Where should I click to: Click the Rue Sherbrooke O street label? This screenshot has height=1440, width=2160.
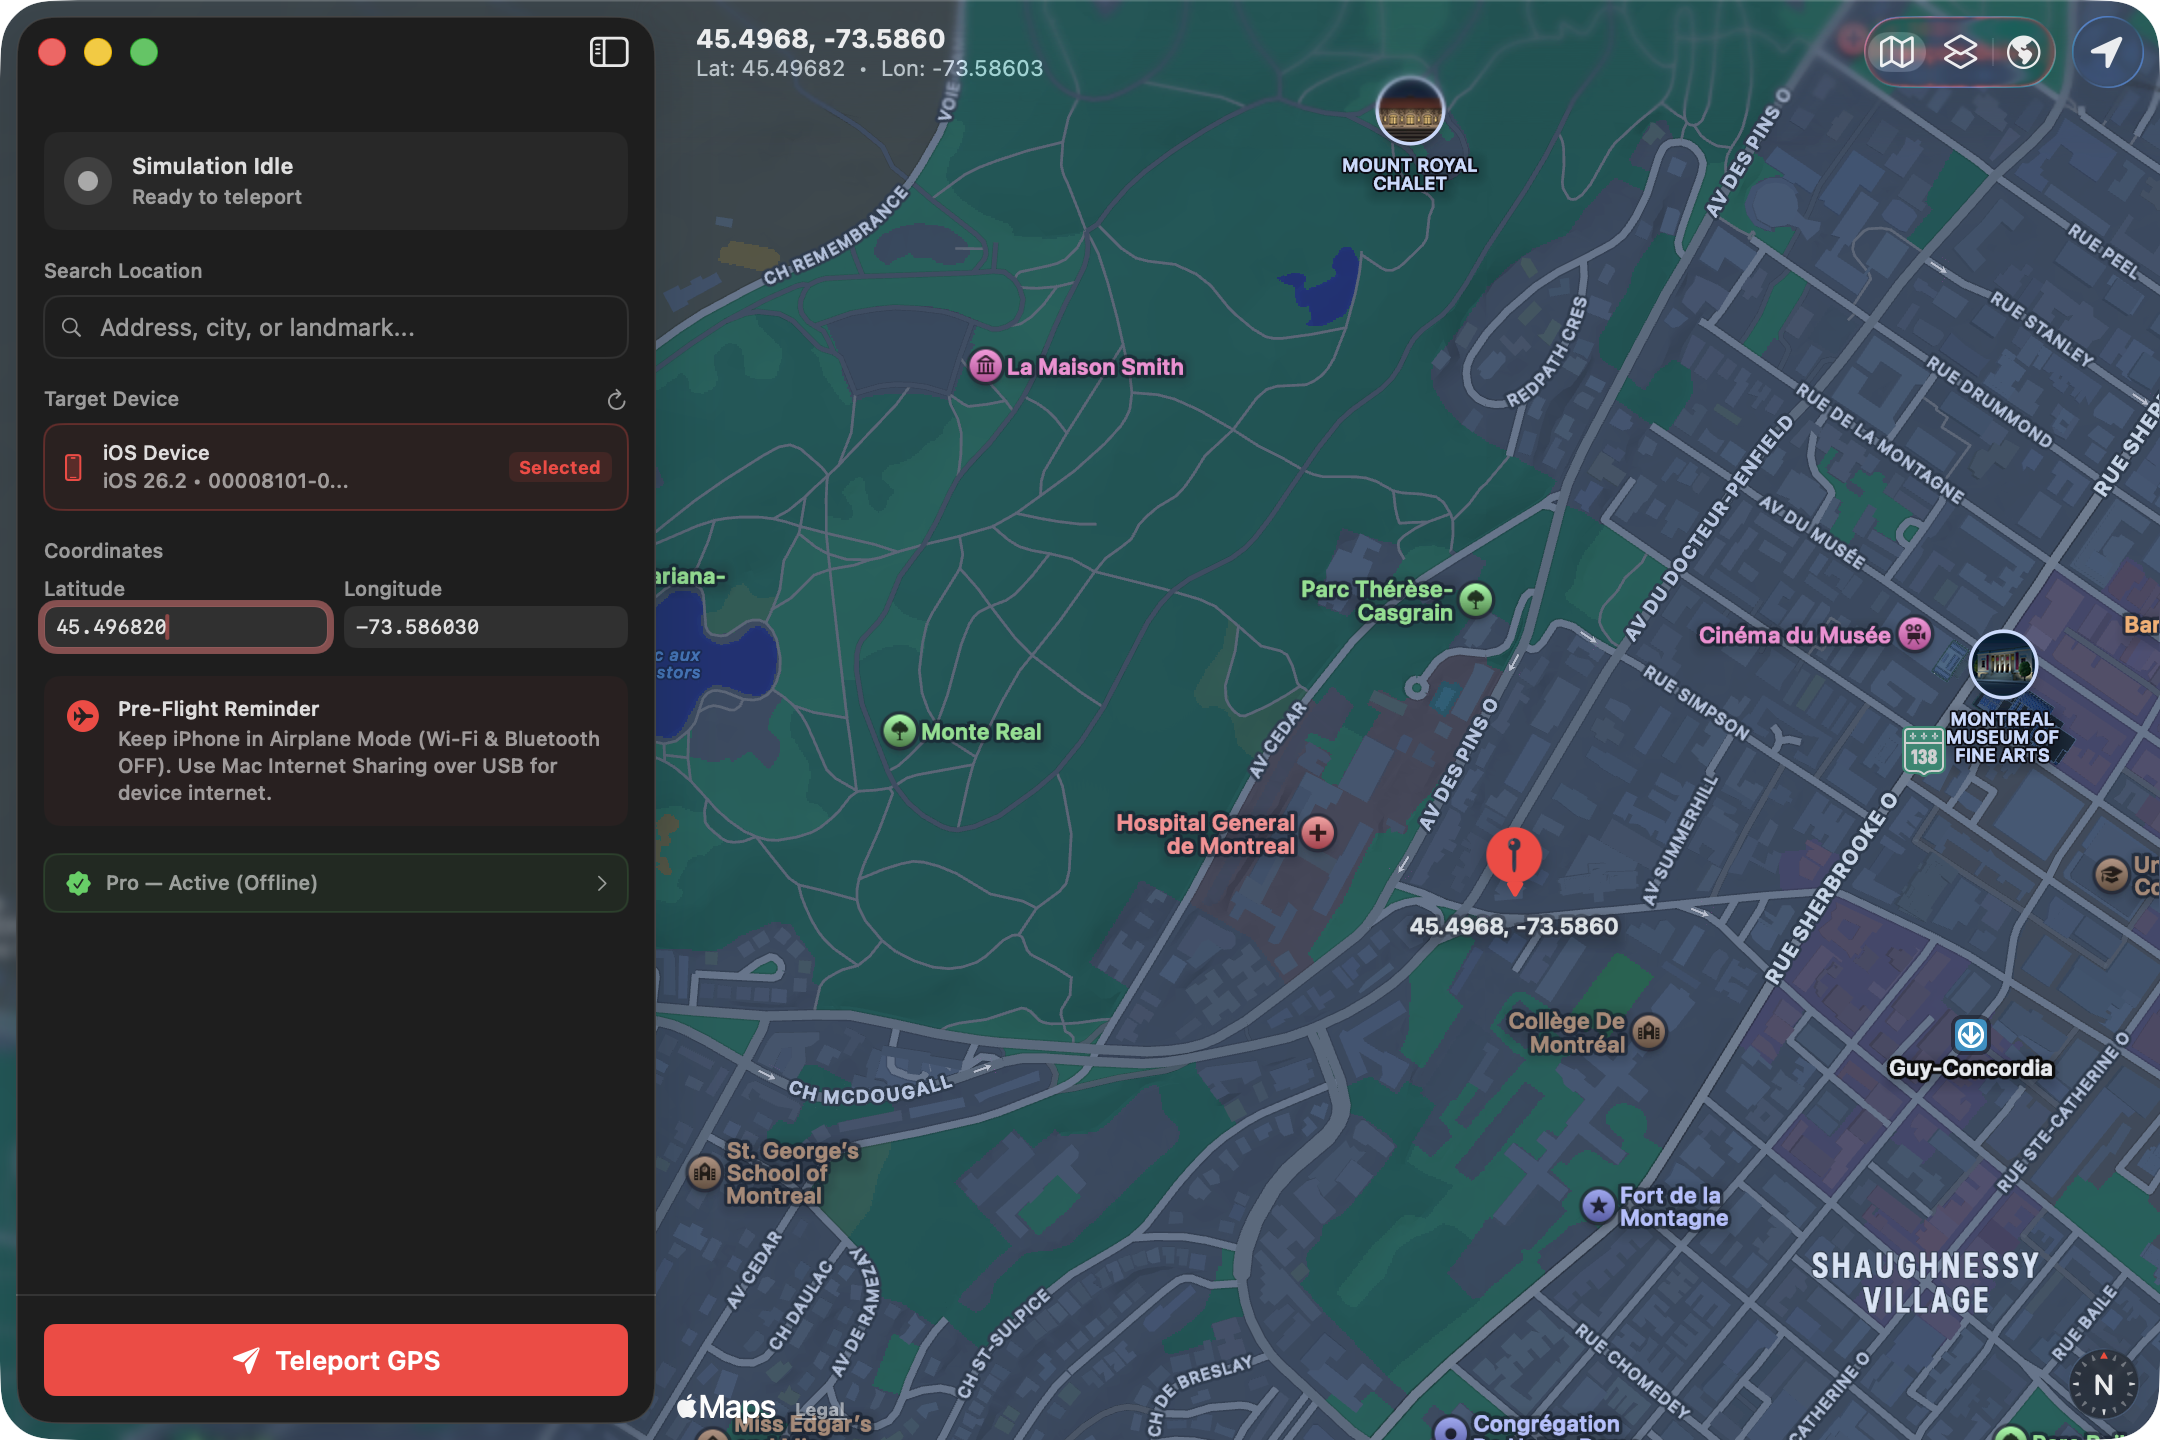[1830, 889]
